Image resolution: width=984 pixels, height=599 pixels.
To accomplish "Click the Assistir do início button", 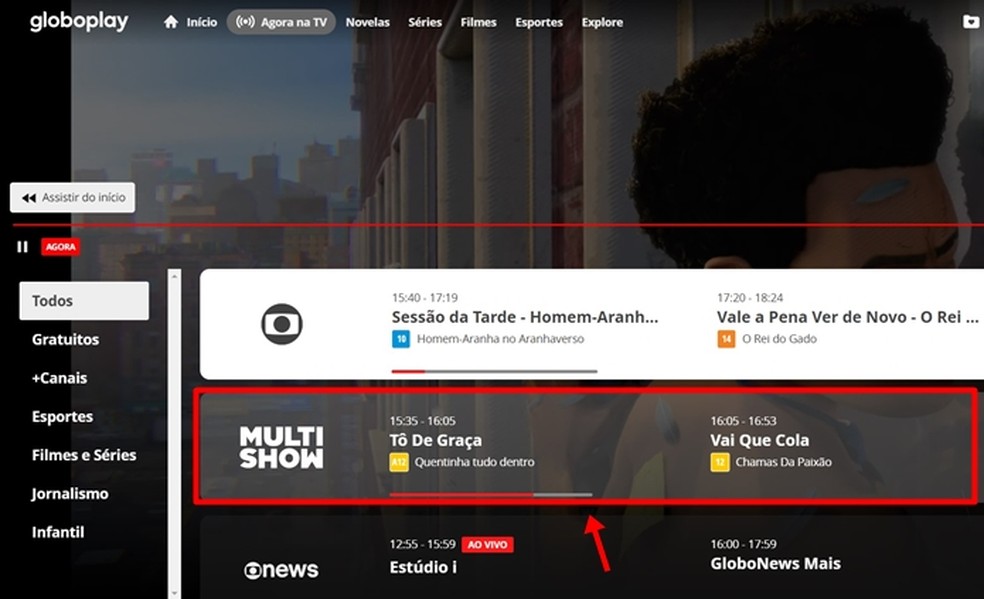I will 72,197.
